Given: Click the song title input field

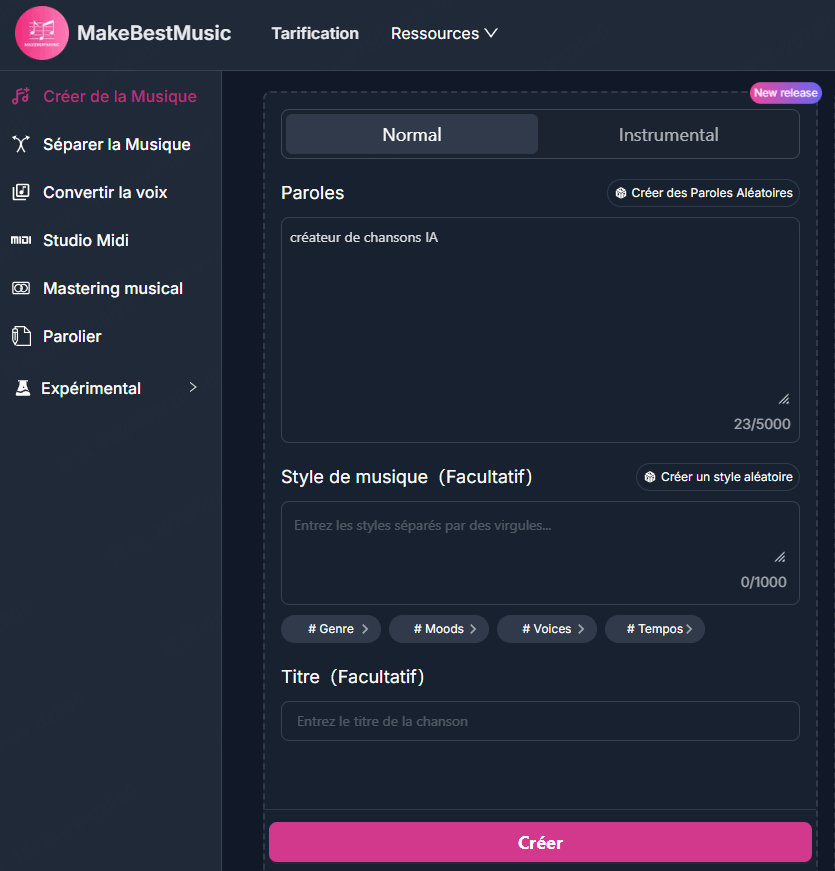Looking at the screenshot, I should (x=540, y=721).
